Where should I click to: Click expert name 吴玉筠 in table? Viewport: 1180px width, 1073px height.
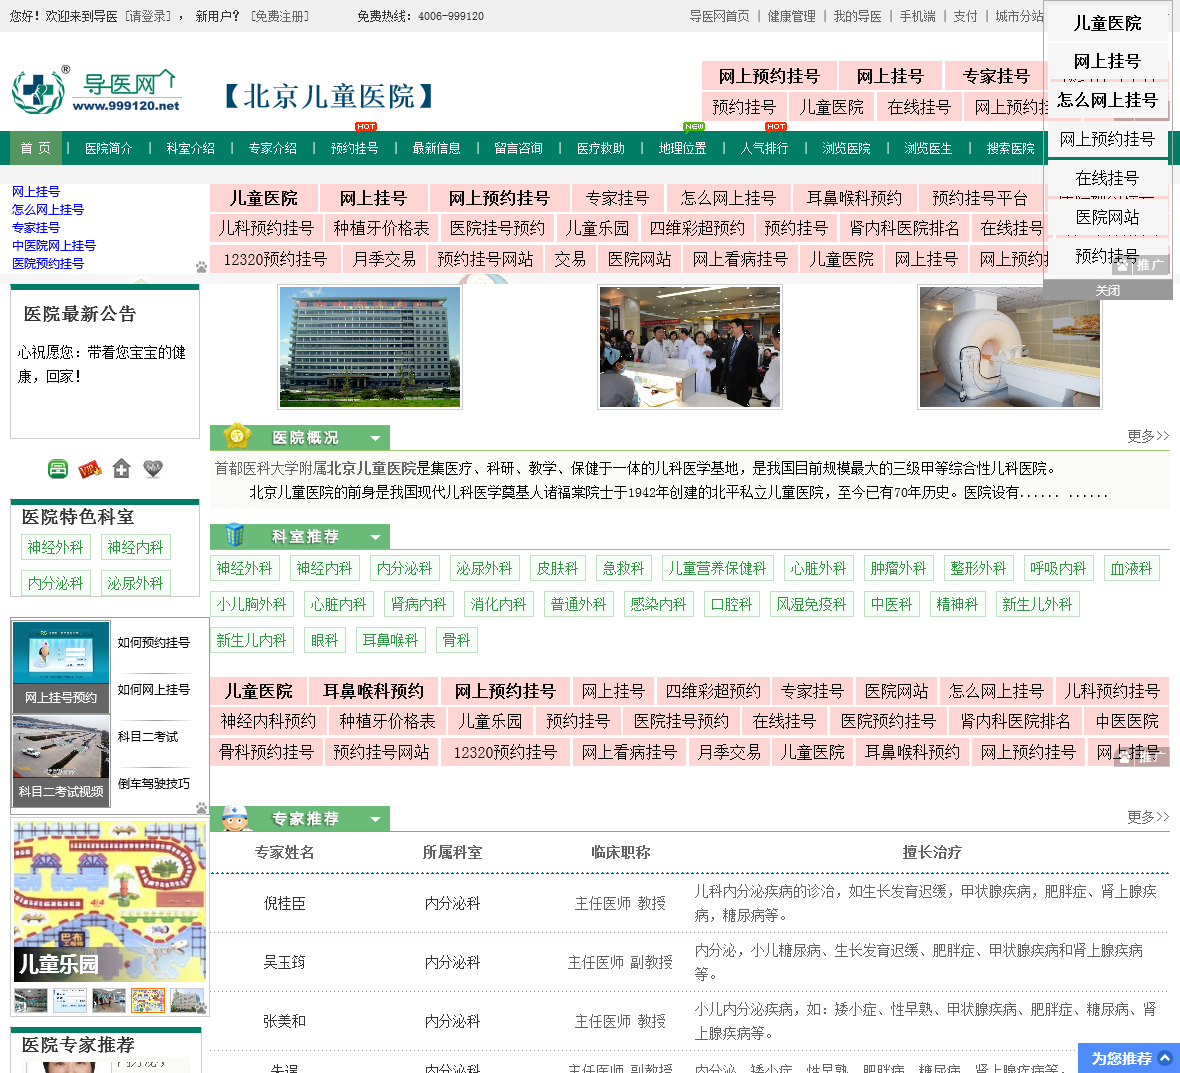coord(284,962)
